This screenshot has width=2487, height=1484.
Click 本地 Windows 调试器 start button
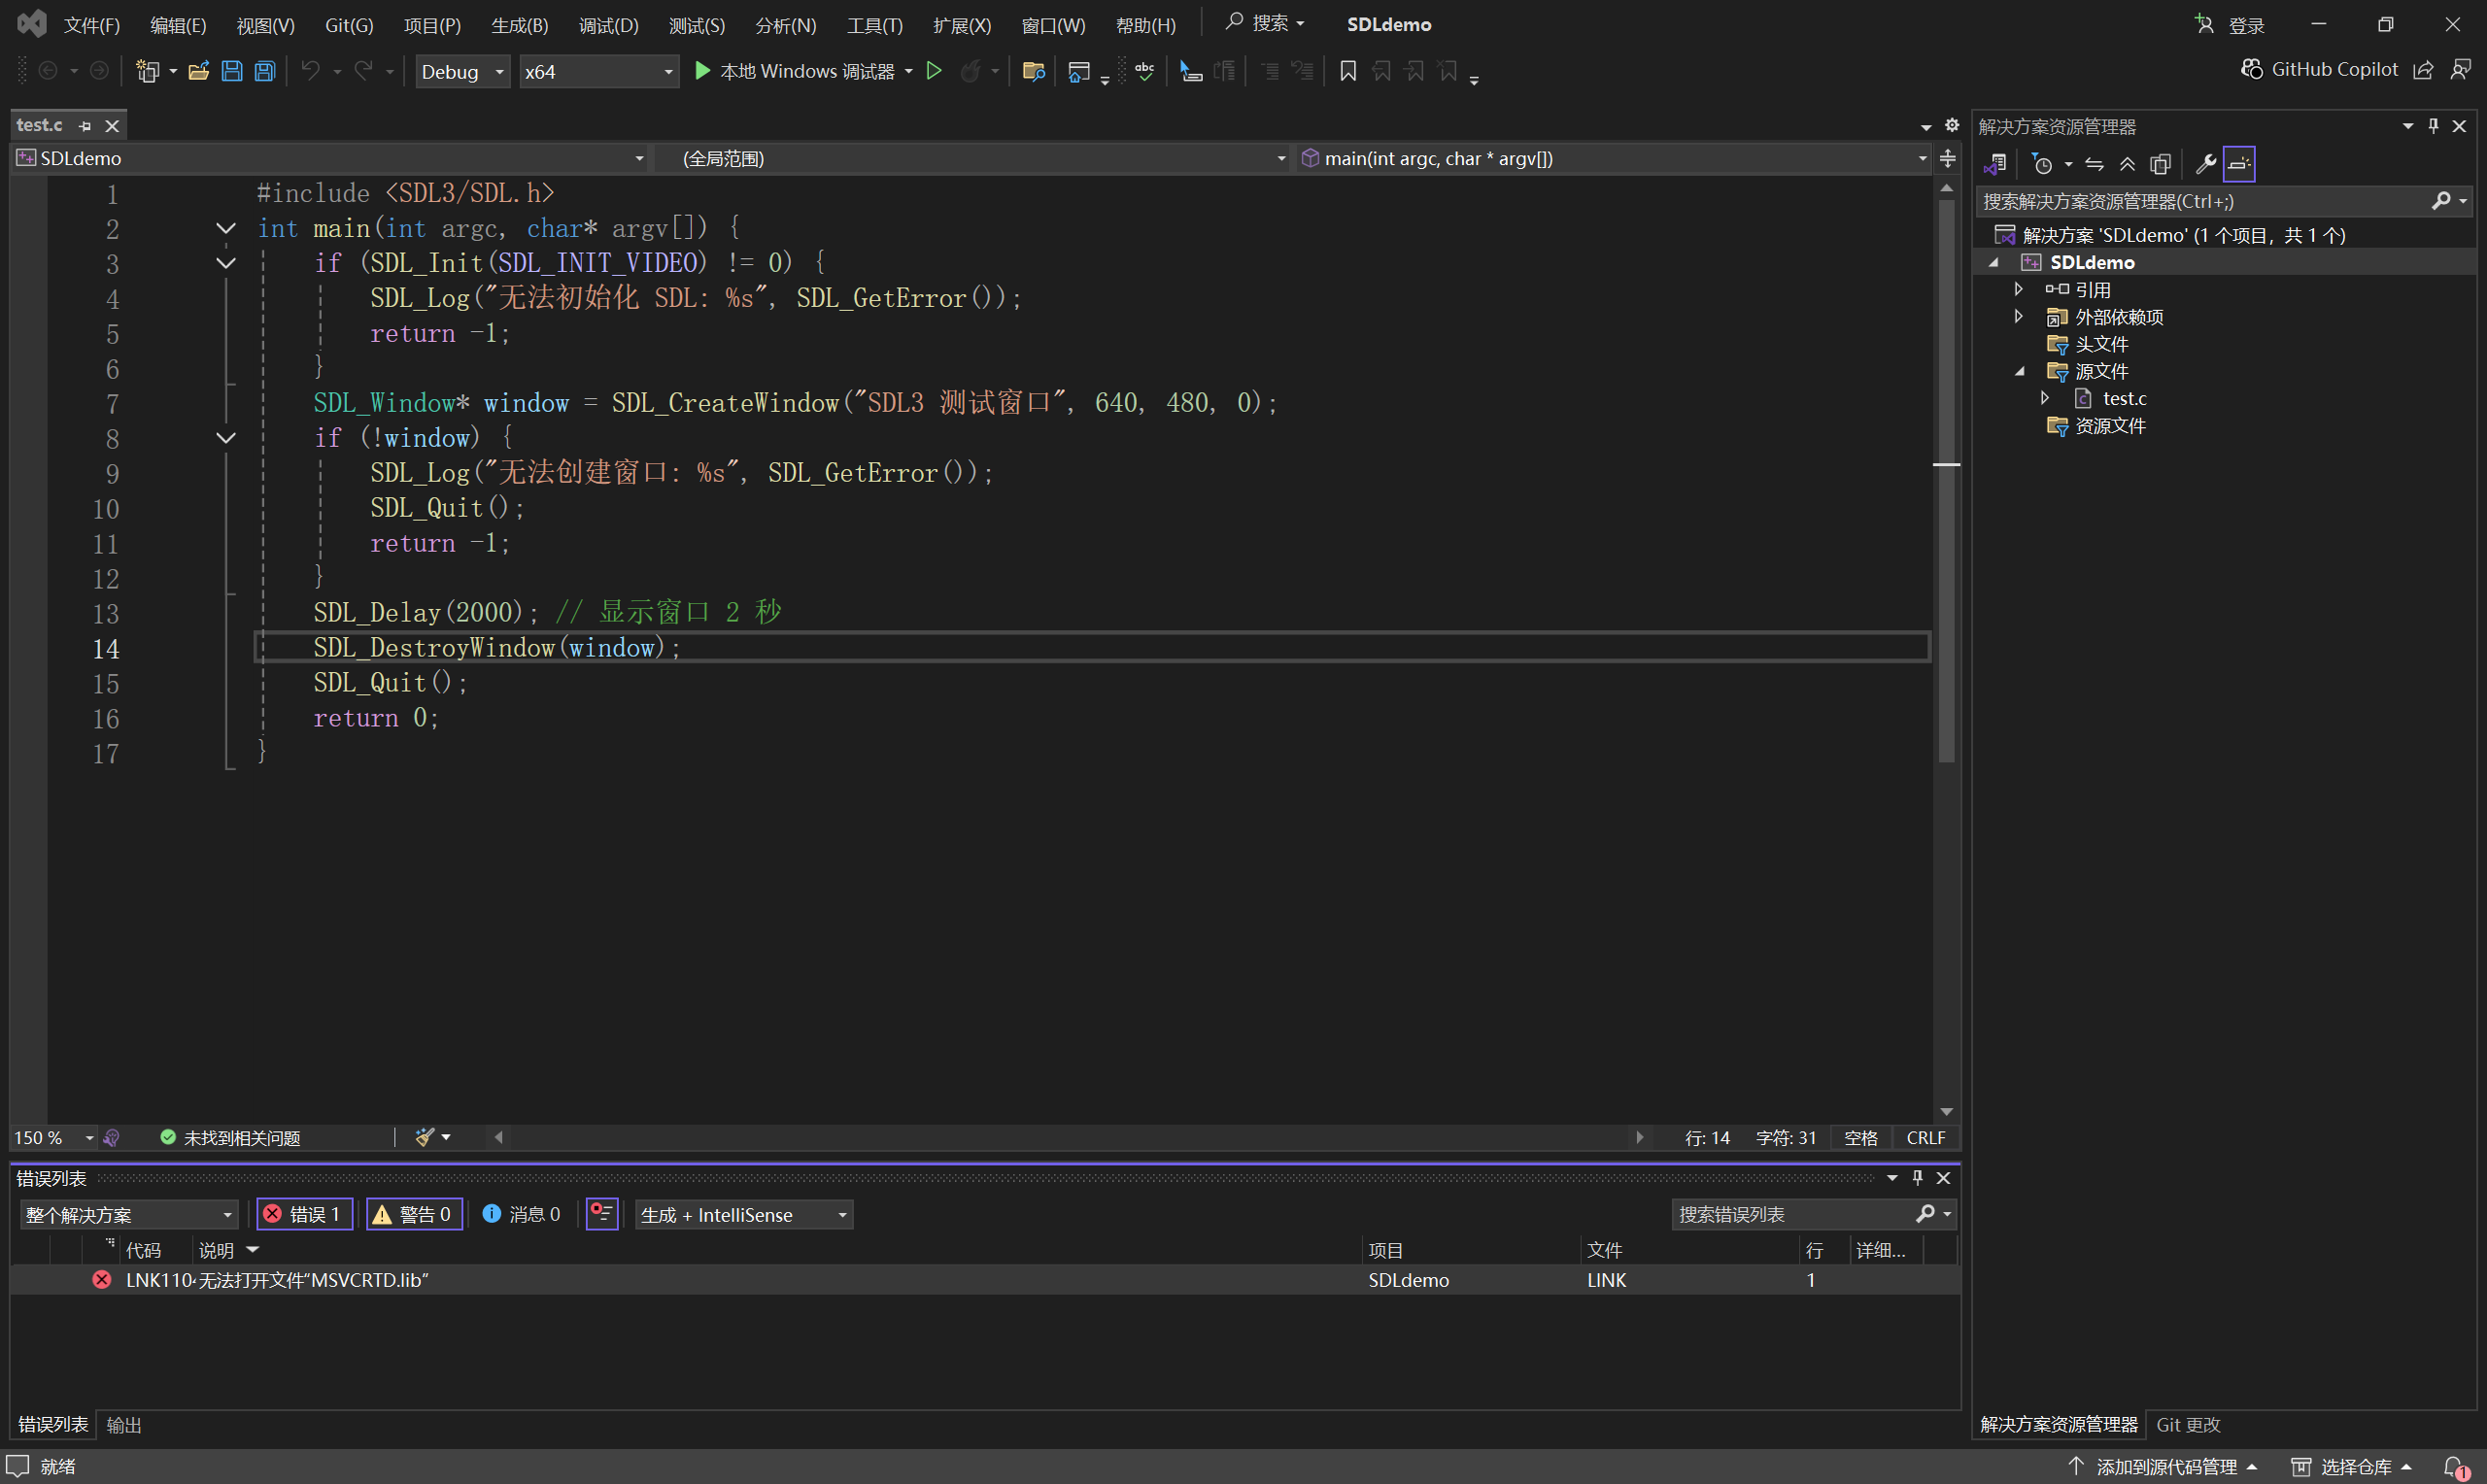(795, 71)
